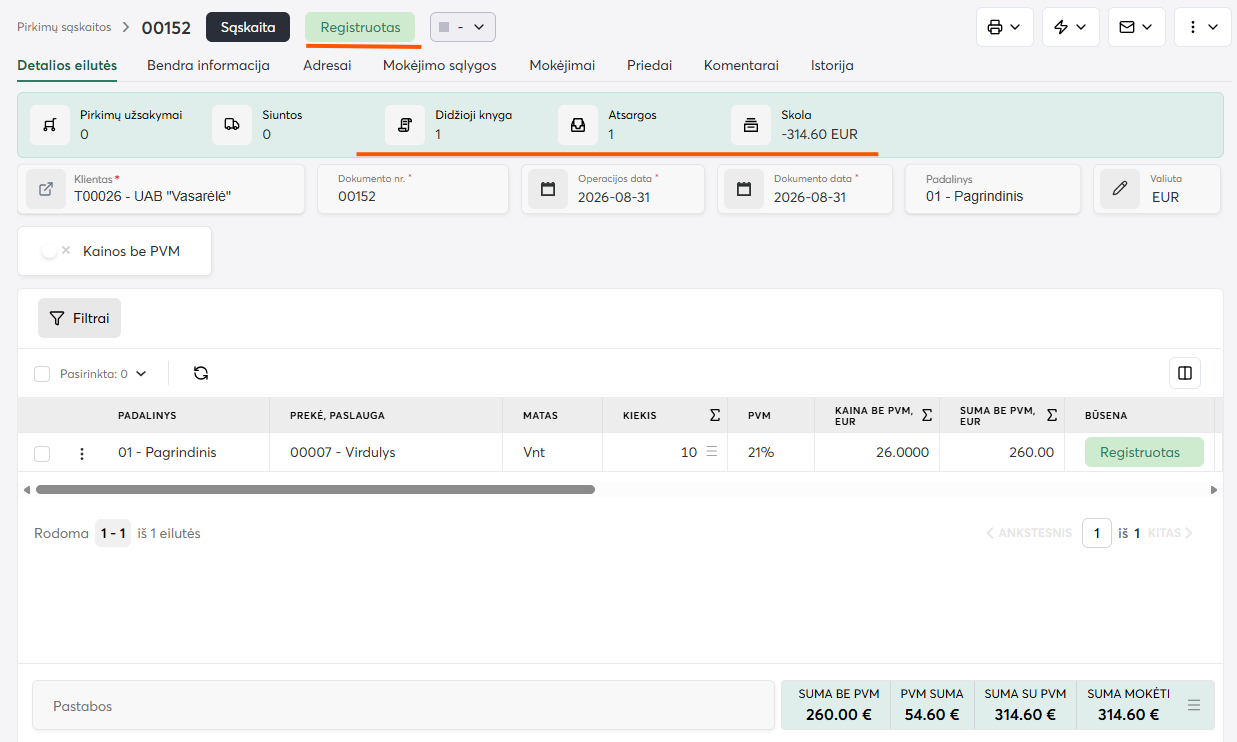The width and height of the screenshot is (1237, 742).
Task: Click the sum icon in Kiekis column
Action: (x=714, y=415)
